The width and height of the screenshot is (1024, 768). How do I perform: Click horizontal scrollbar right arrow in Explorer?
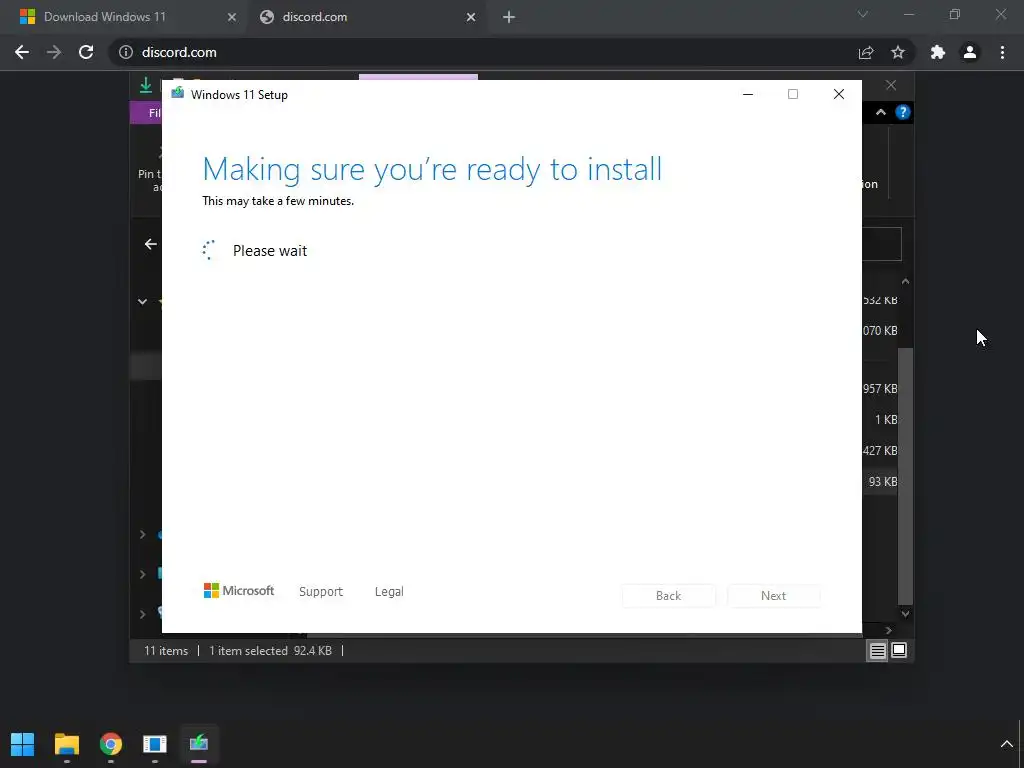pyautogui.click(x=889, y=630)
